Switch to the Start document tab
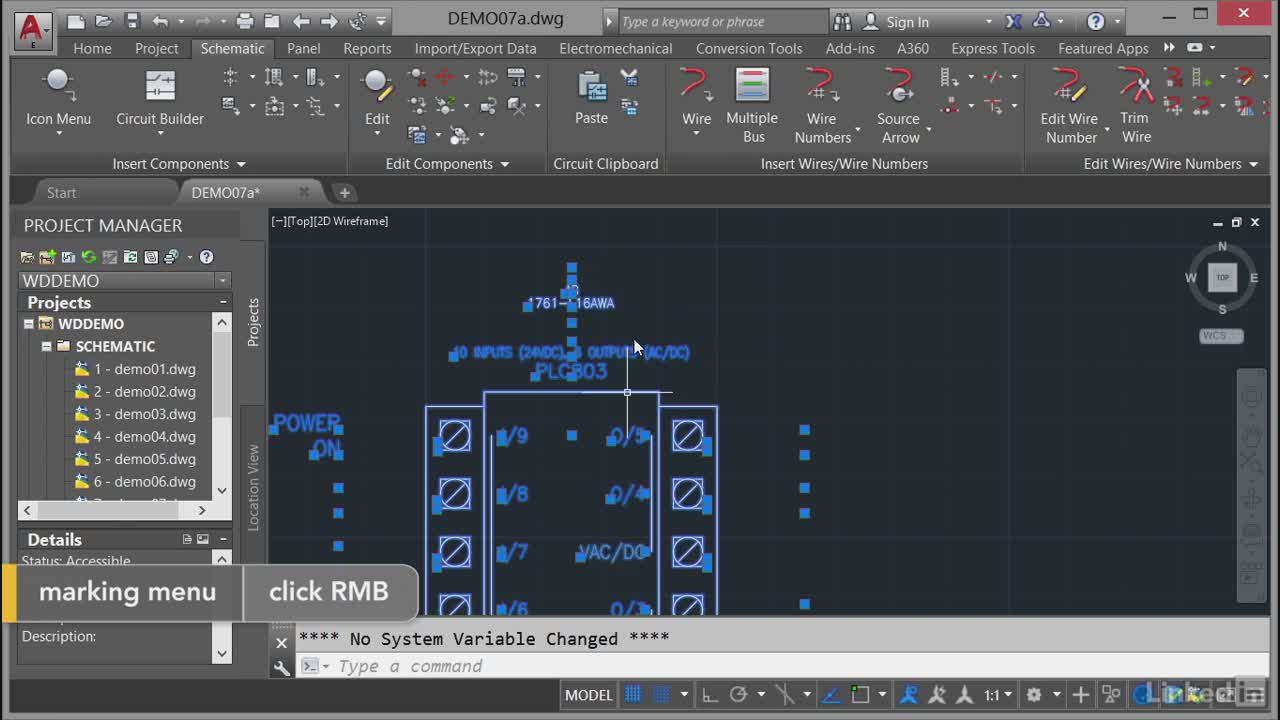The height and width of the screenshot is (720, 1280). (61, 192)
